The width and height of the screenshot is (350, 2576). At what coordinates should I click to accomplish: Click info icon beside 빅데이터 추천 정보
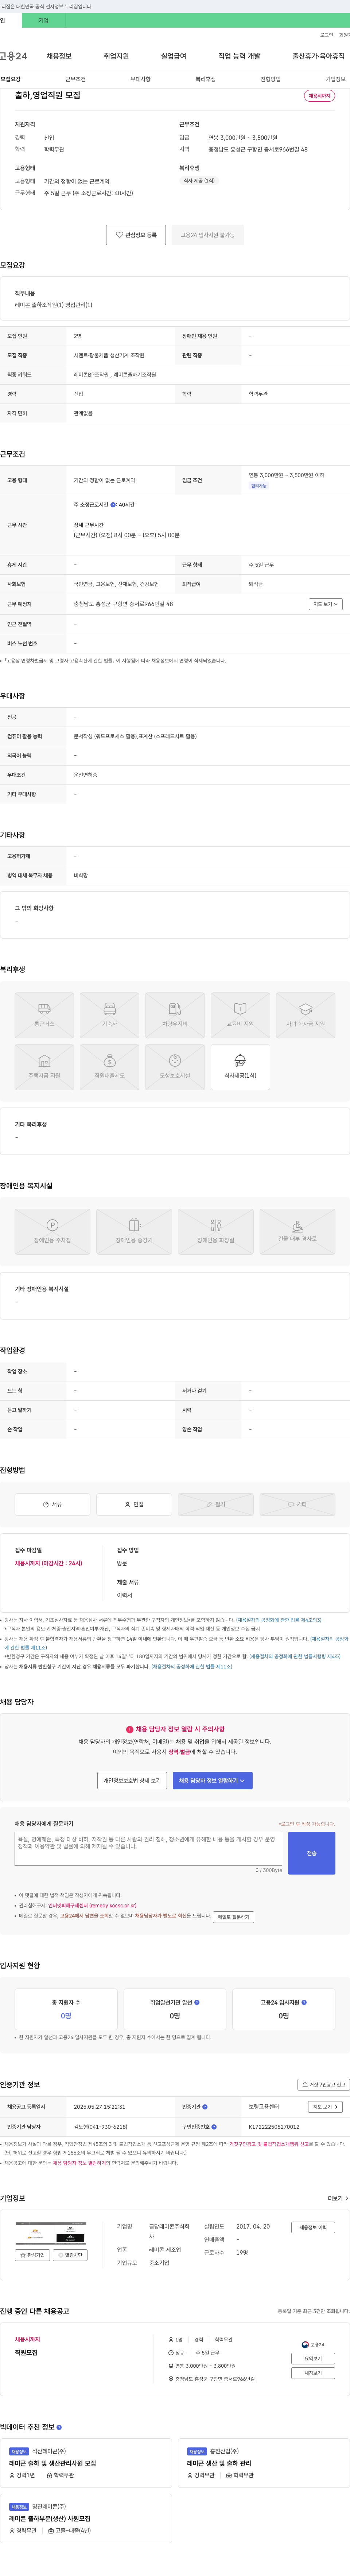59,2427
